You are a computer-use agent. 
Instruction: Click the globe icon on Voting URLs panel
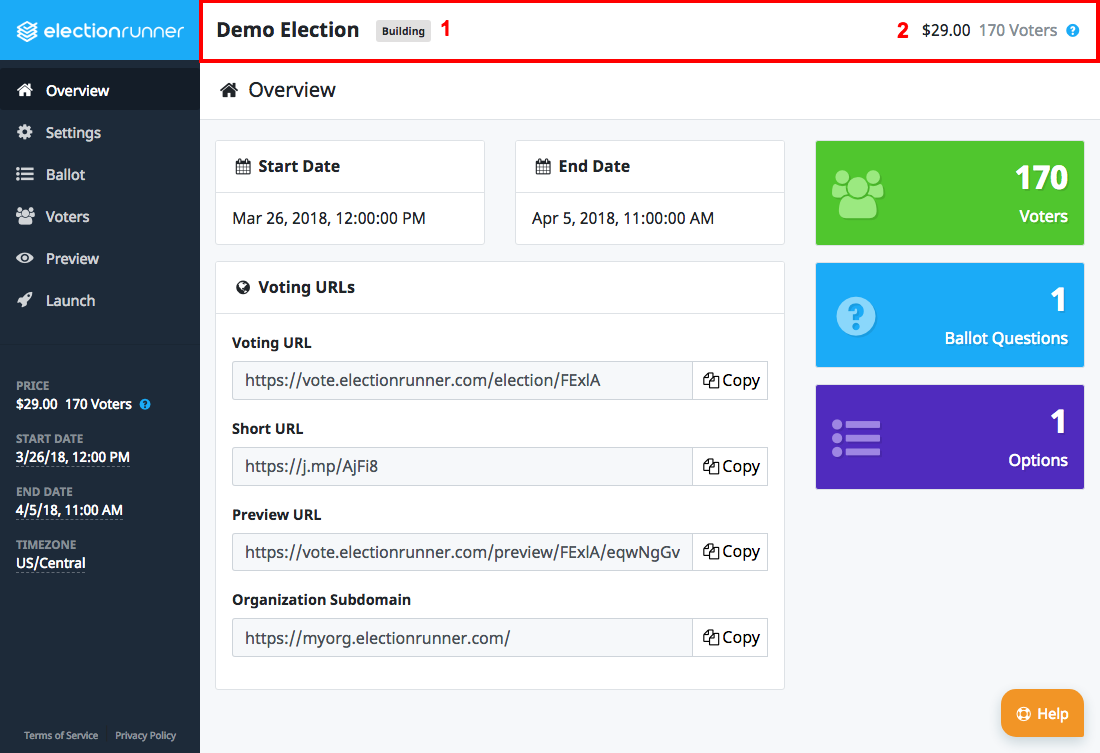[x=242, y=287]
